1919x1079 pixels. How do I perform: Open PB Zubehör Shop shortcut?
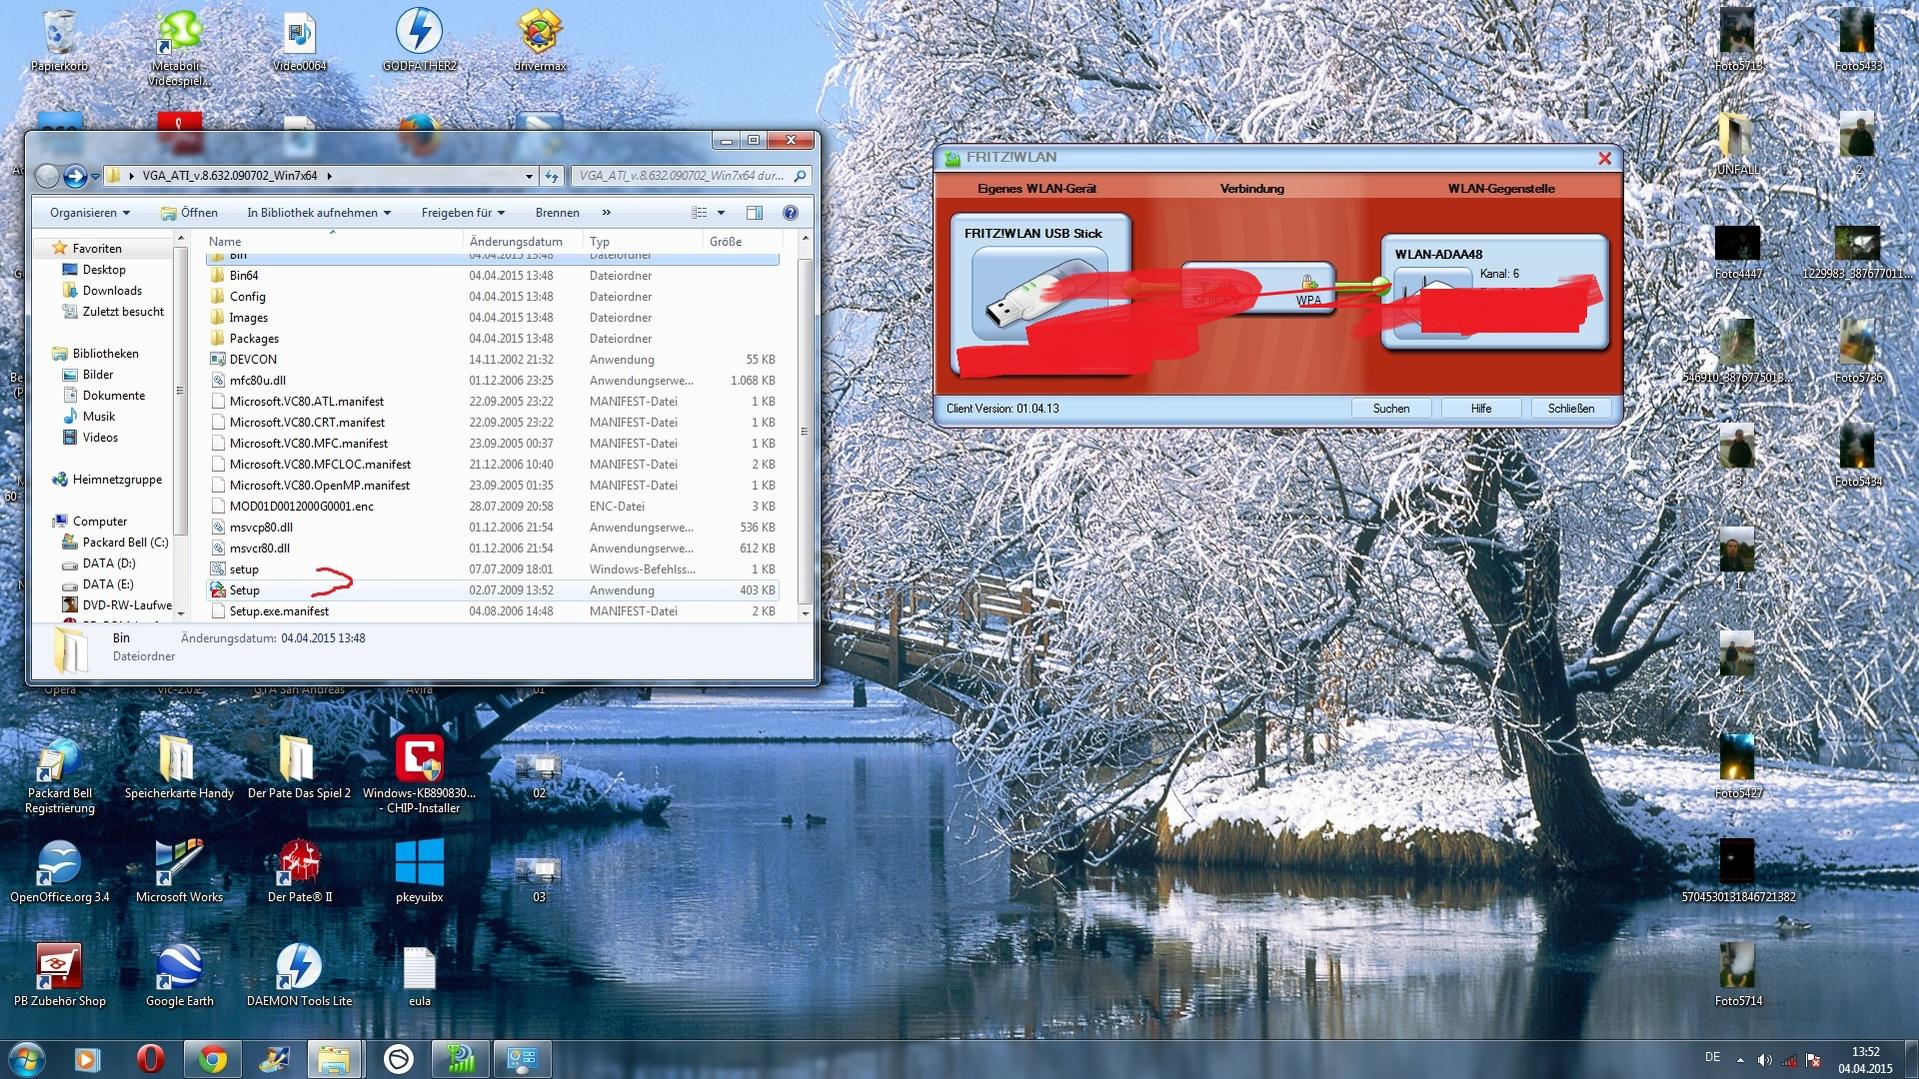(x=60, y=975)
